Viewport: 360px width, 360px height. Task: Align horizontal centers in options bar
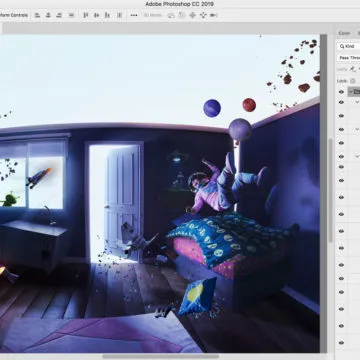(48, 15)
